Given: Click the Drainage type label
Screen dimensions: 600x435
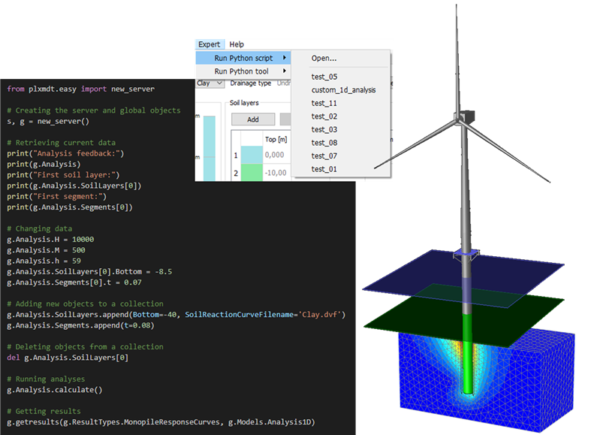Looking at the screenshot, I should (x=250, y=83).
